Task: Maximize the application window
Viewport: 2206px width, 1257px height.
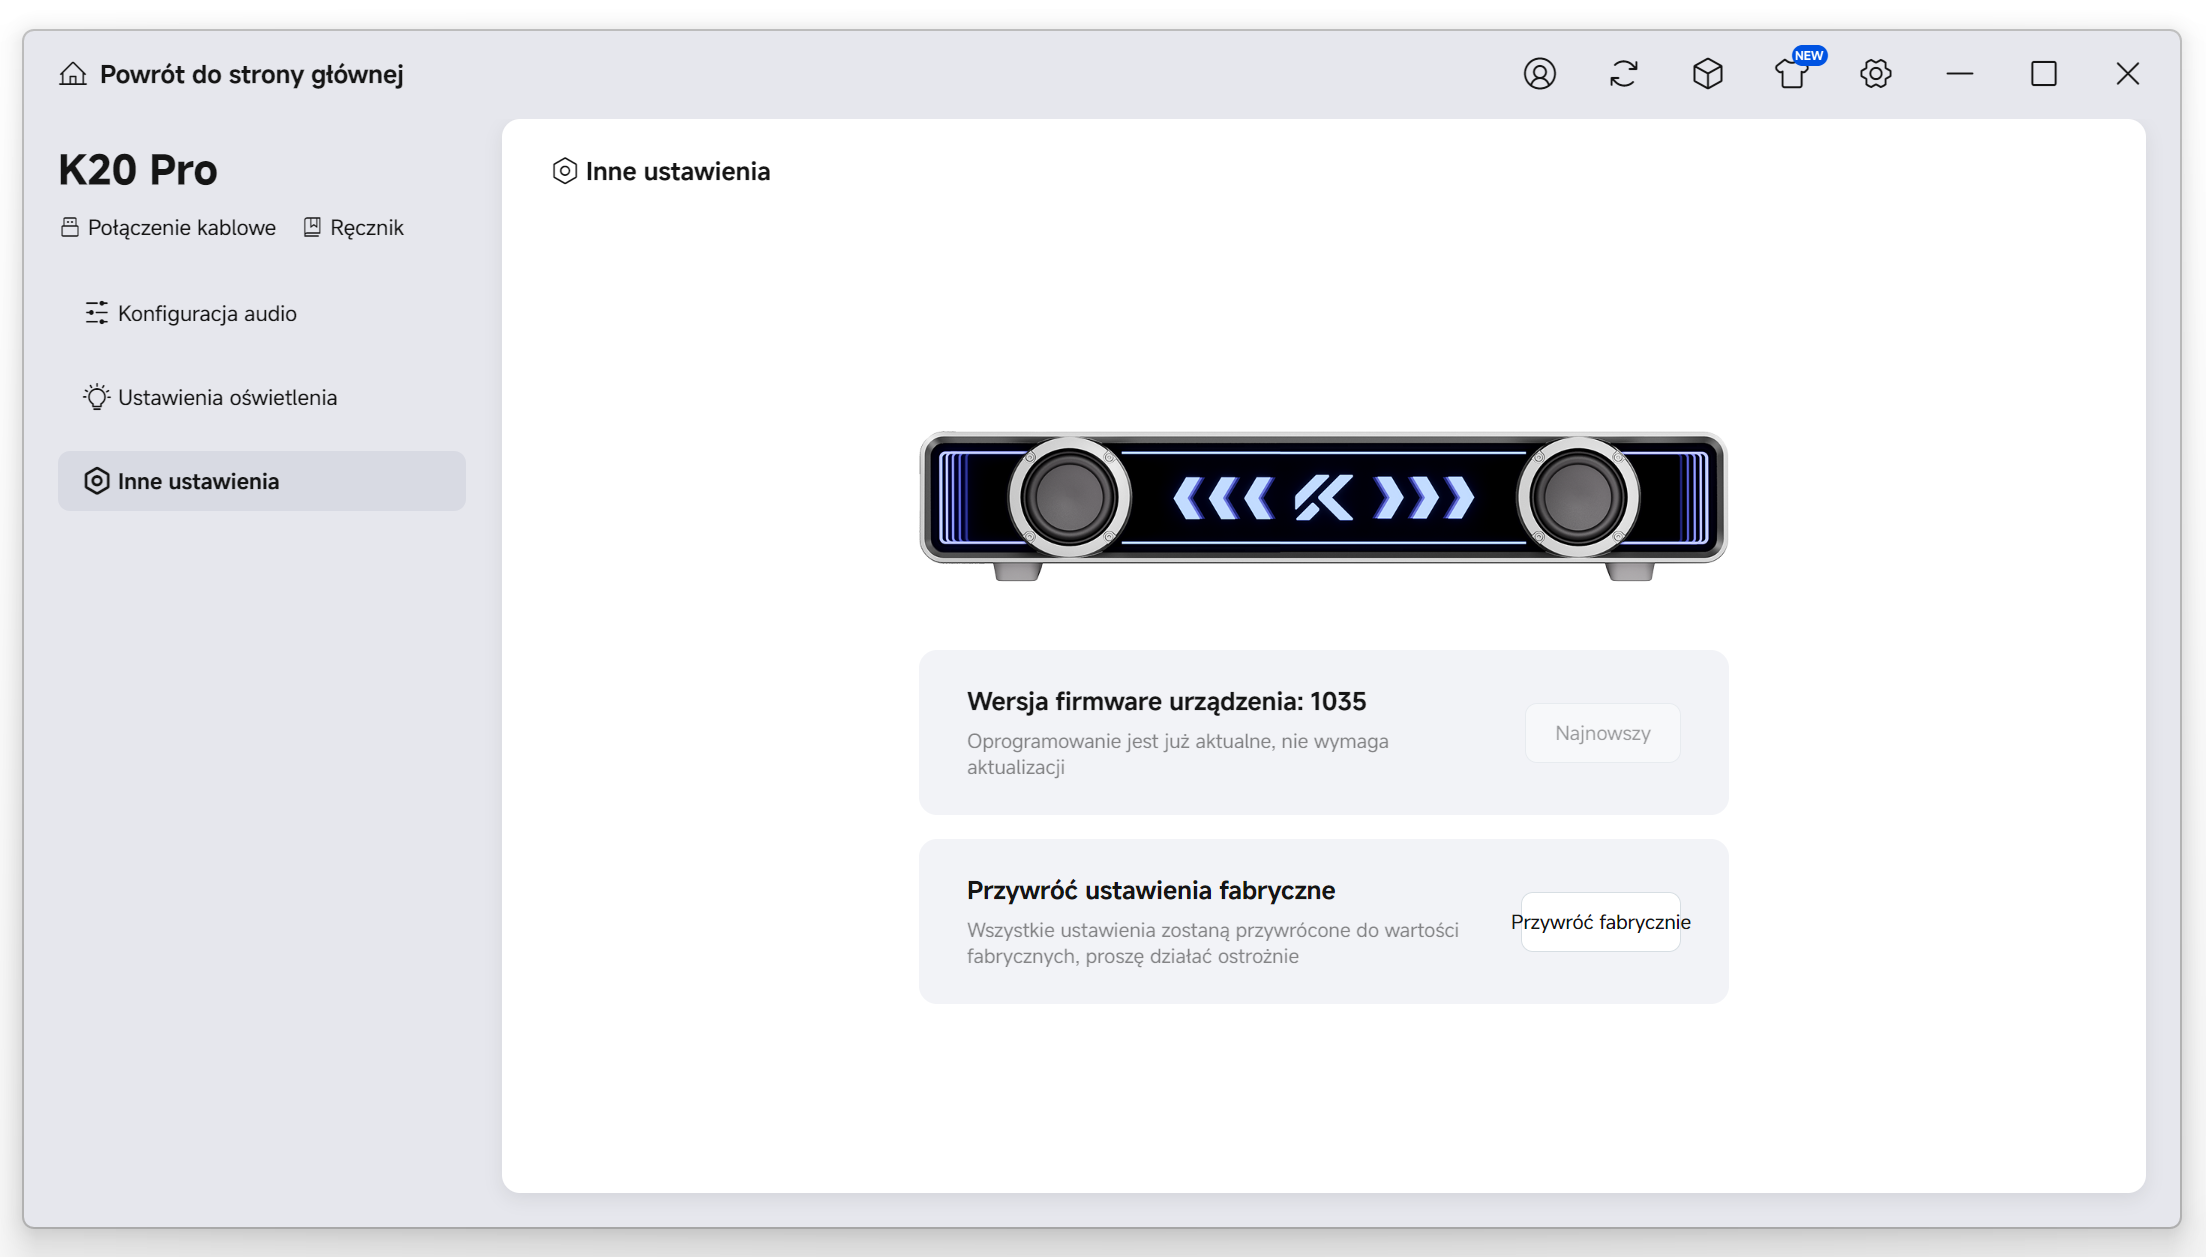Action: click(x=2043, y=74)
